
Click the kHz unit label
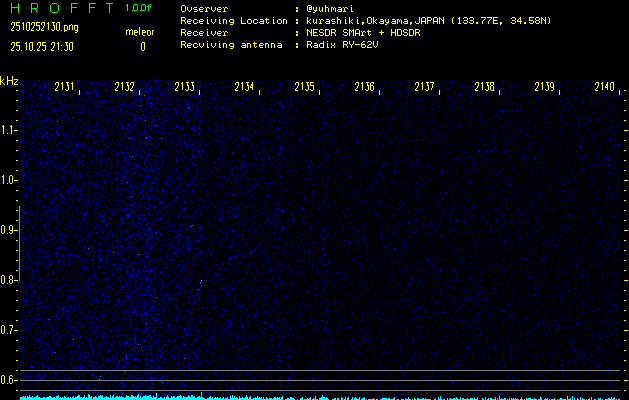(x=9, y=81)
